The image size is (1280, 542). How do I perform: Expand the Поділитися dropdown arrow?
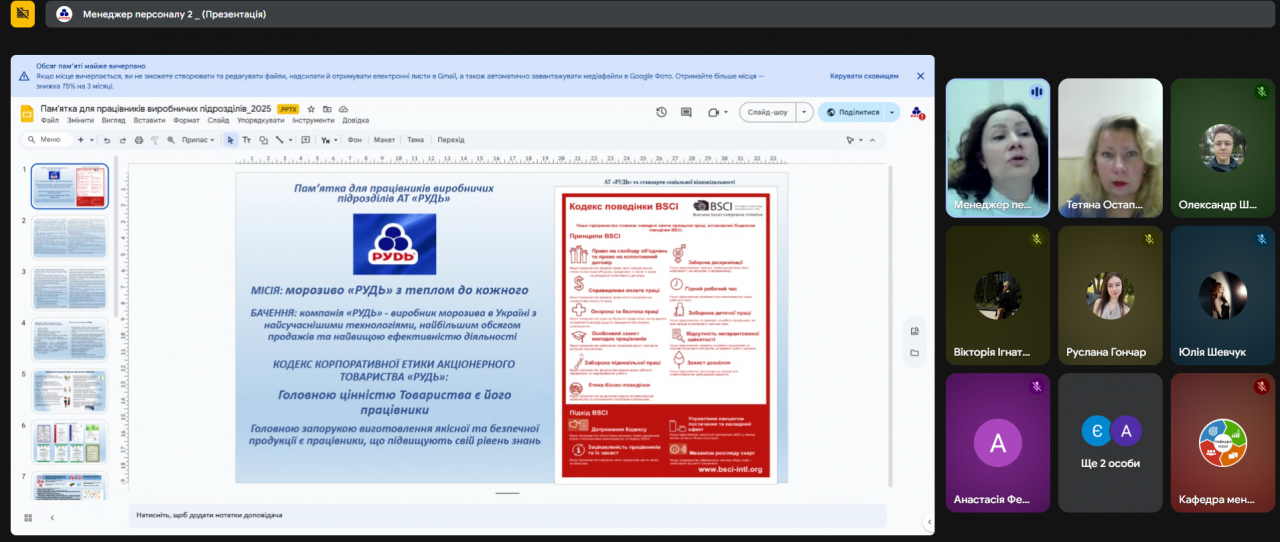click(891, 112)
